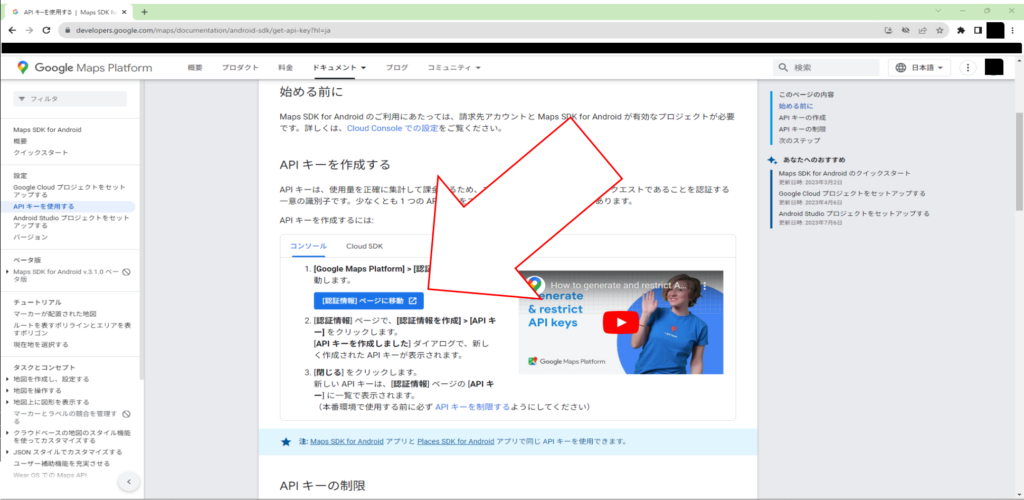Click the share page icon
The width and height of the screenshot is (1024, 500).
point(922,30)
